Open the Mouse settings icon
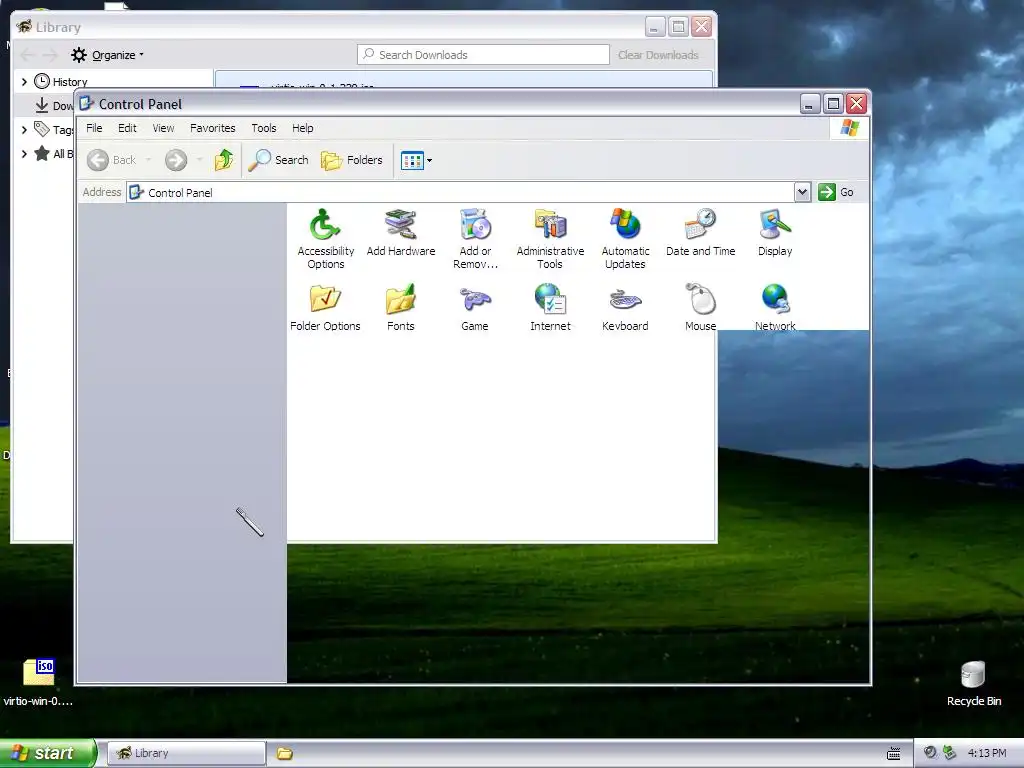This screenshot has width=1024, height=768. [700, 308]
